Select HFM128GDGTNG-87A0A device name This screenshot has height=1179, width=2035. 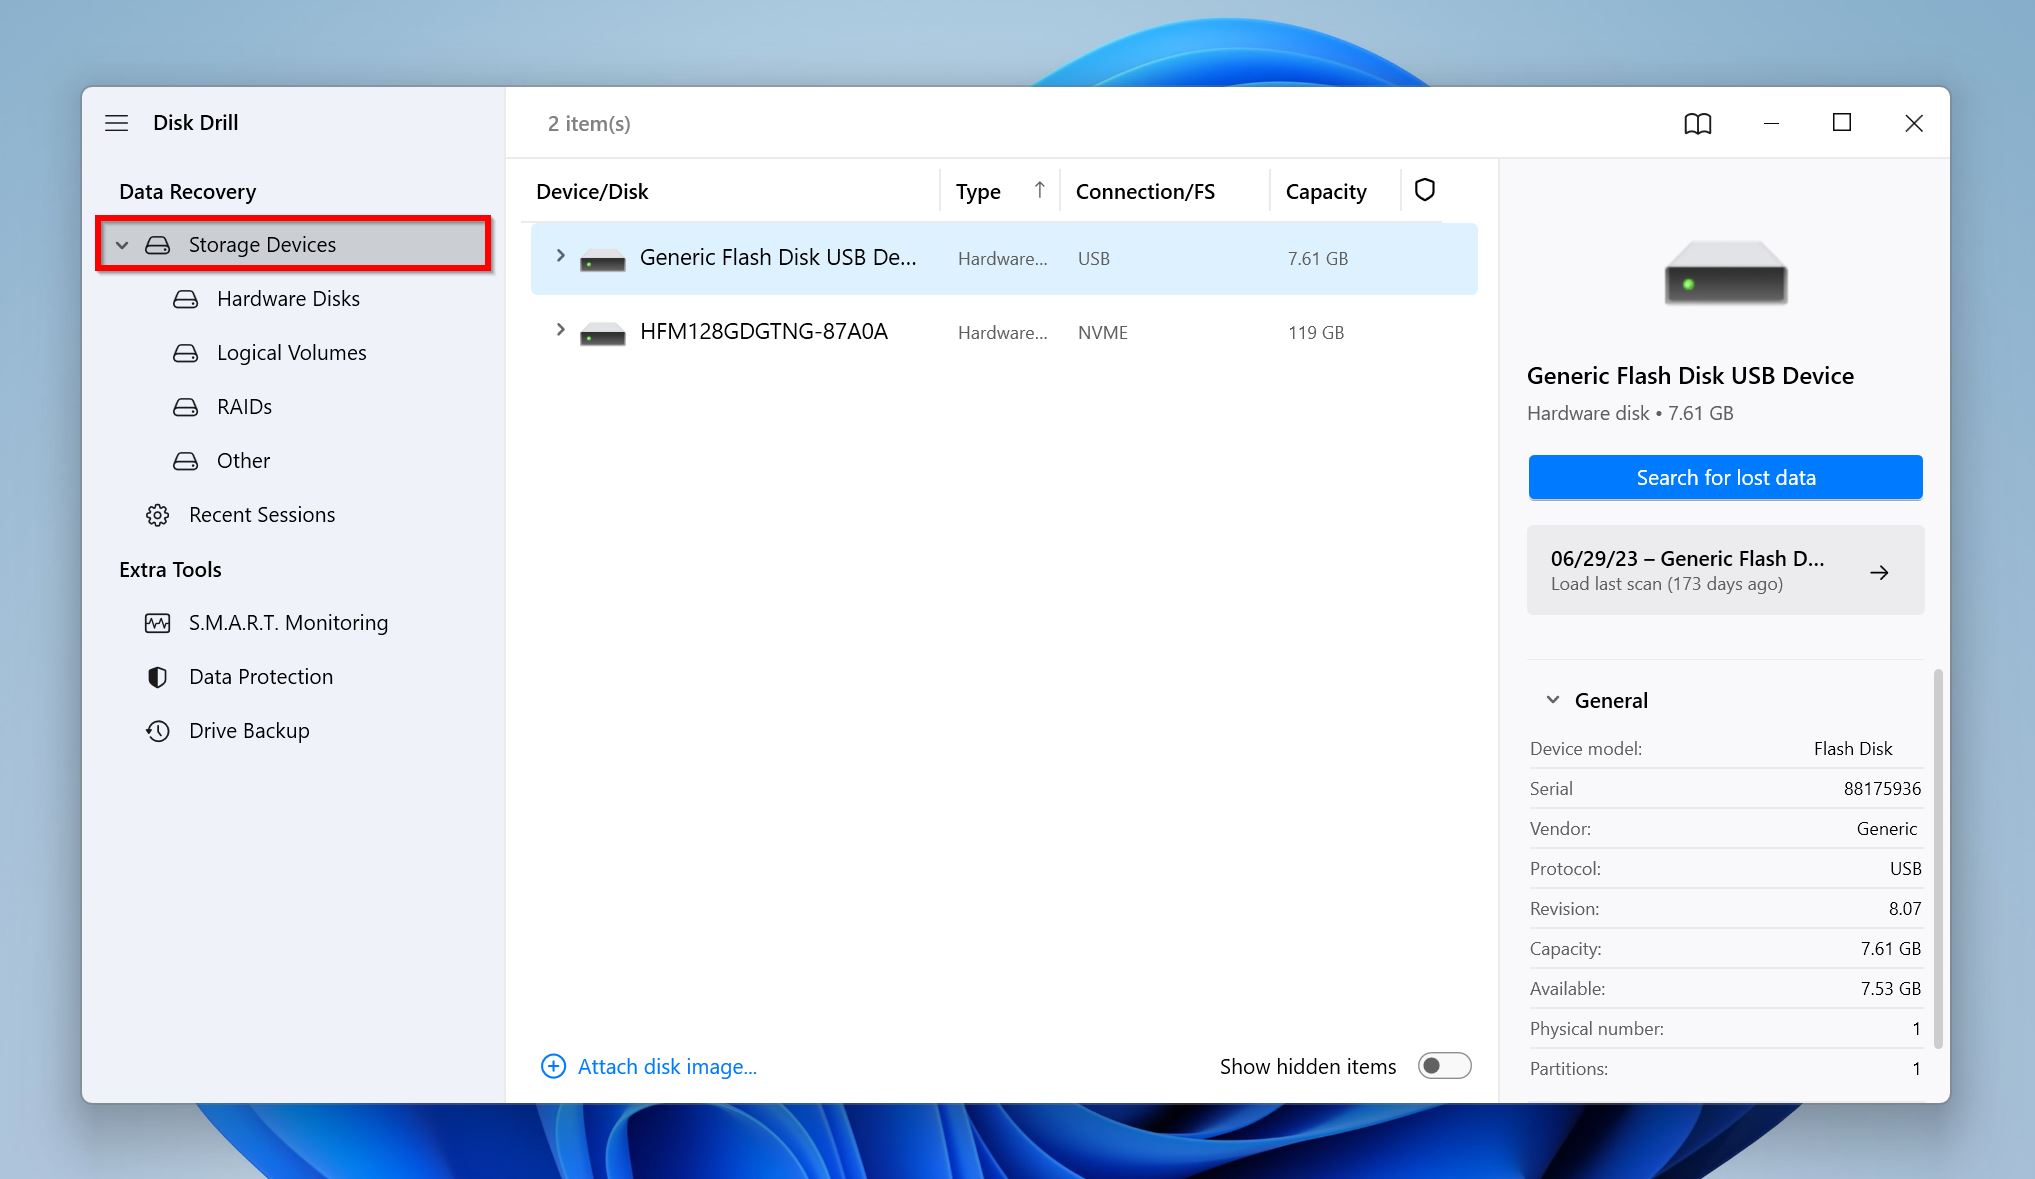click(x=764, y=331)
